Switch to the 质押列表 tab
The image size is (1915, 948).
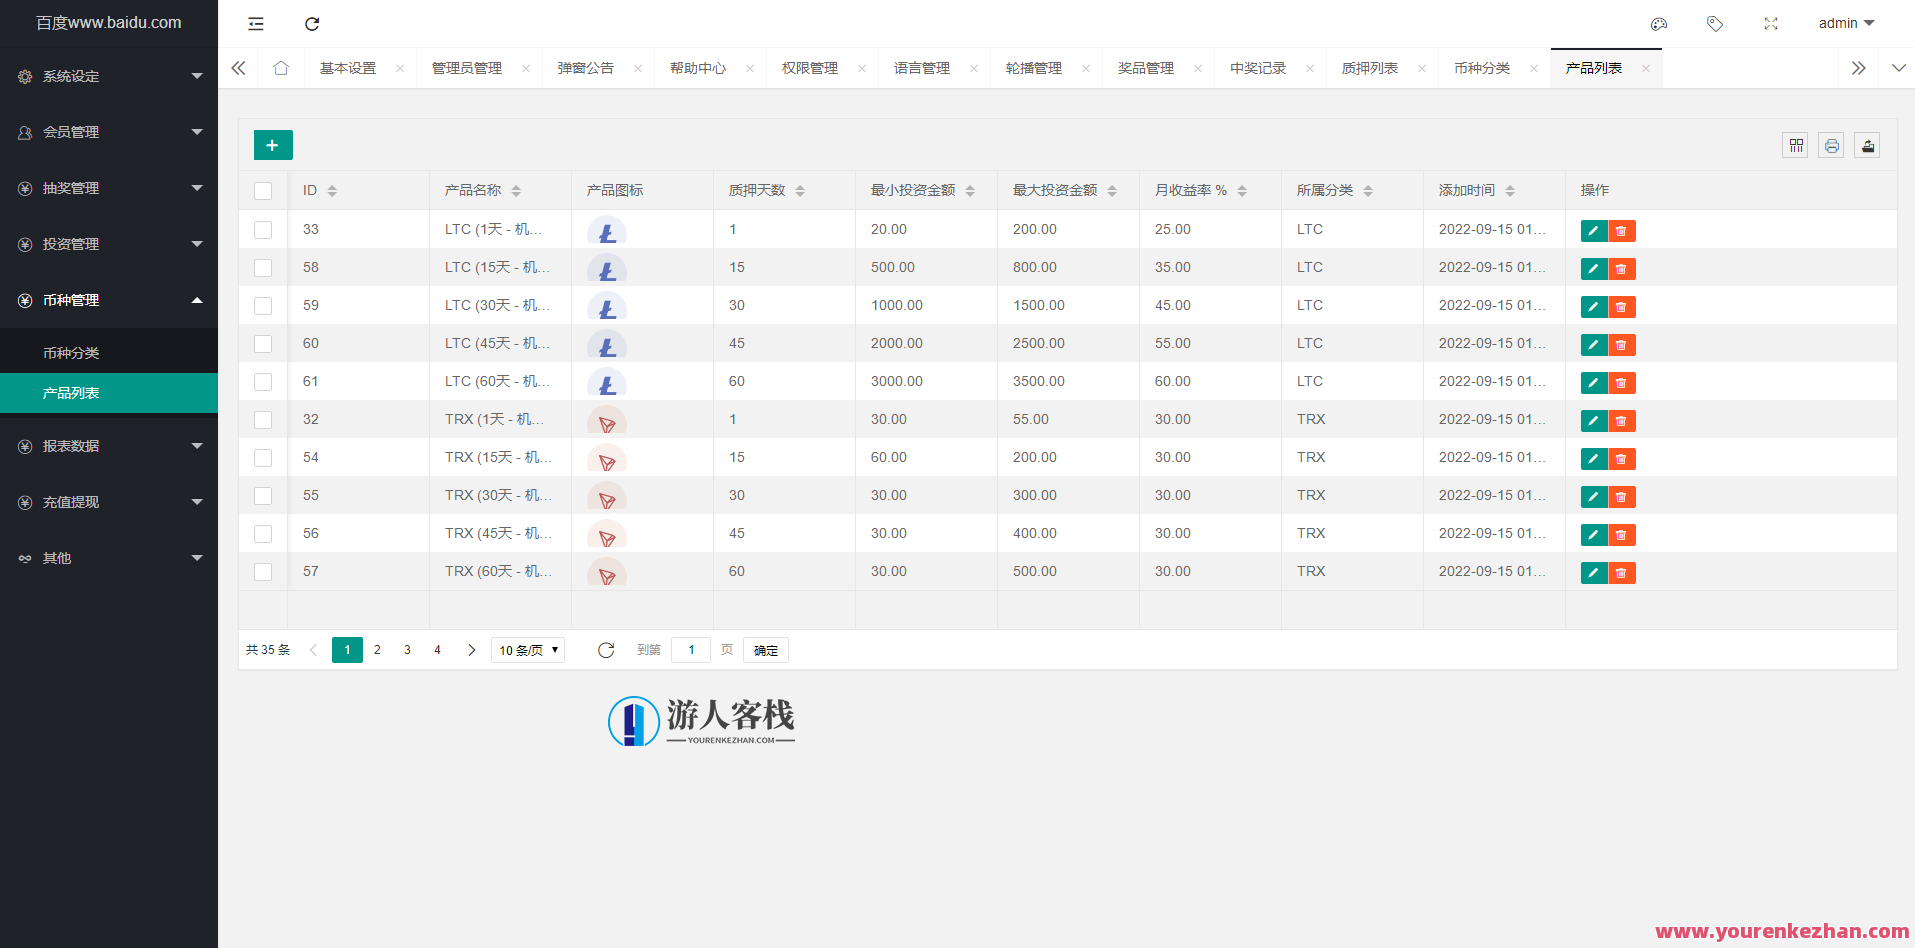coord(1371,67)
